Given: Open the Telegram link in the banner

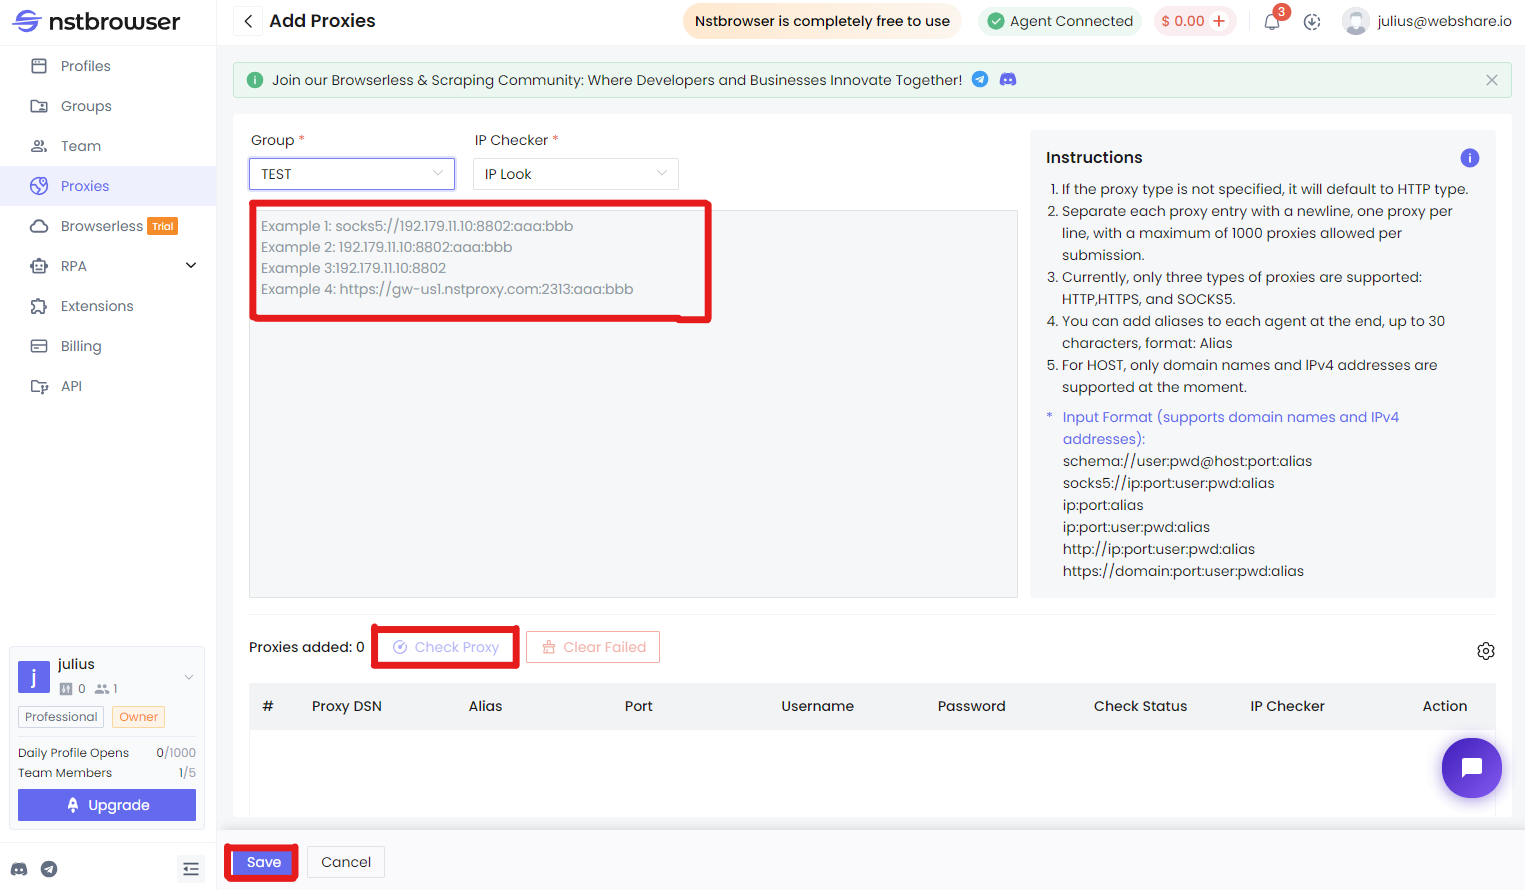Looking at the screenshot, I should tap(980, 79).
